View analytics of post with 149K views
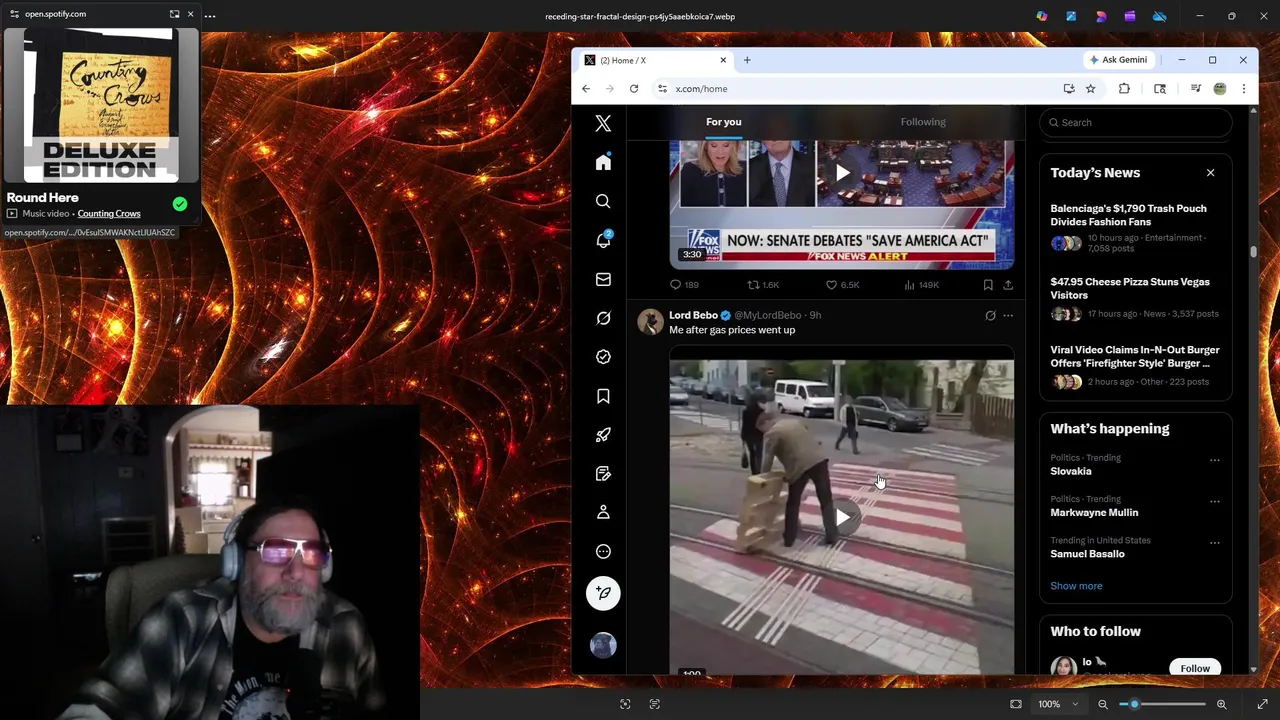 tap(921, 285)
